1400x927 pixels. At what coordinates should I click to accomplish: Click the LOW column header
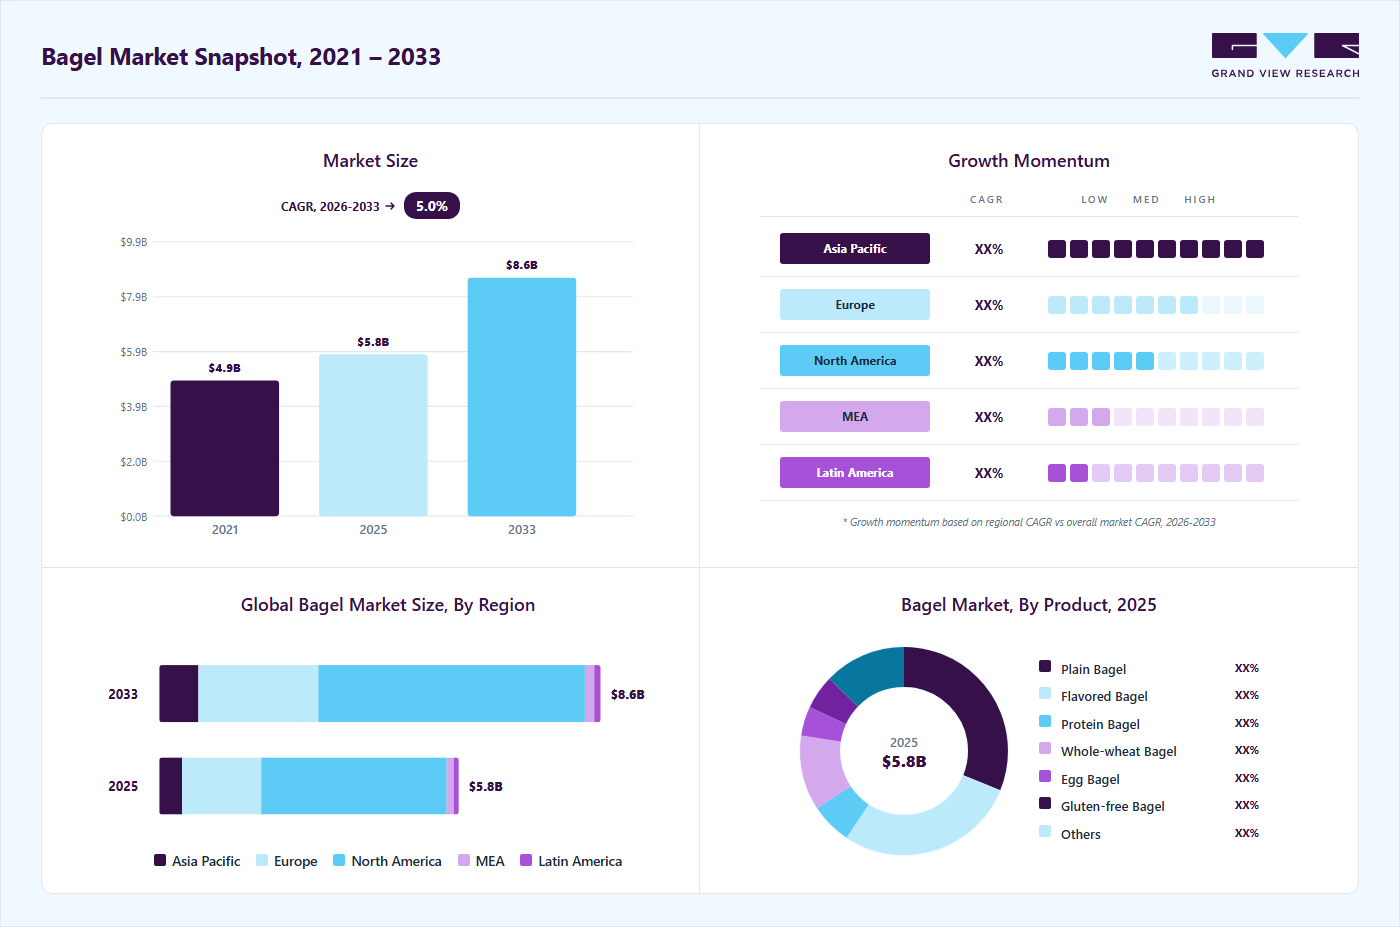coord(1094,200)
